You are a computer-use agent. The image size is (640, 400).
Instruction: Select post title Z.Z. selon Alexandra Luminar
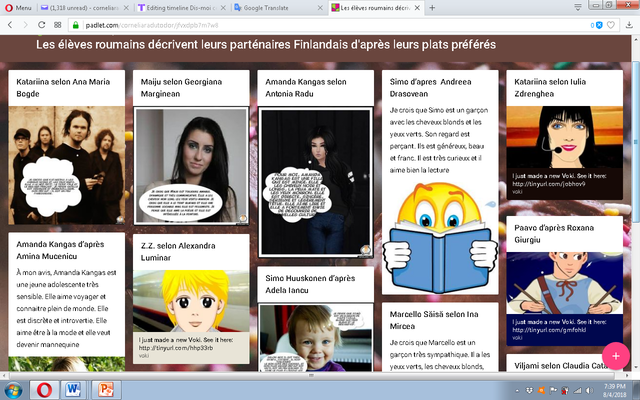pyautogui.click(x=178, y=251)
